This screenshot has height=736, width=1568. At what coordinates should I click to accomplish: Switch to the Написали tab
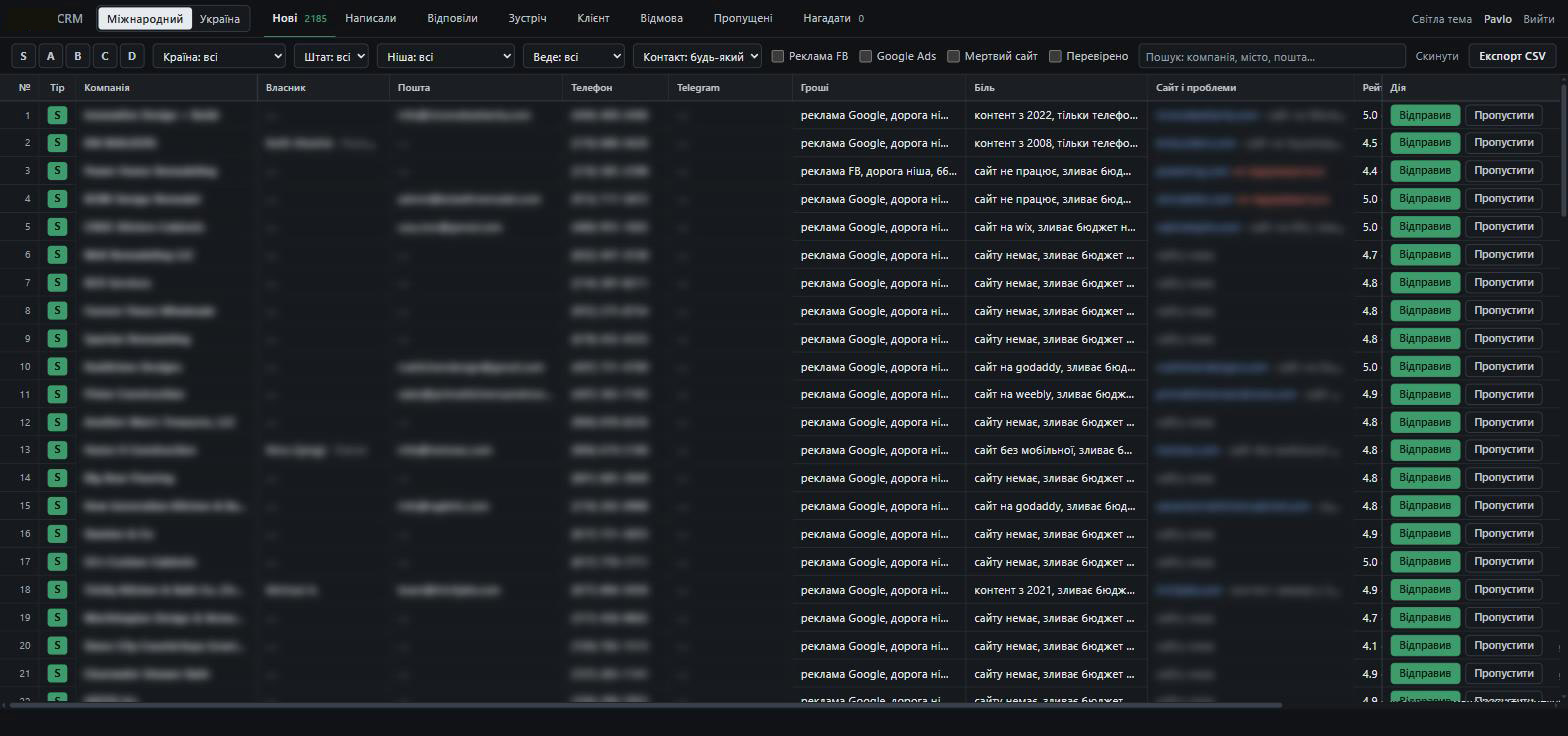(x=370, y=18)
